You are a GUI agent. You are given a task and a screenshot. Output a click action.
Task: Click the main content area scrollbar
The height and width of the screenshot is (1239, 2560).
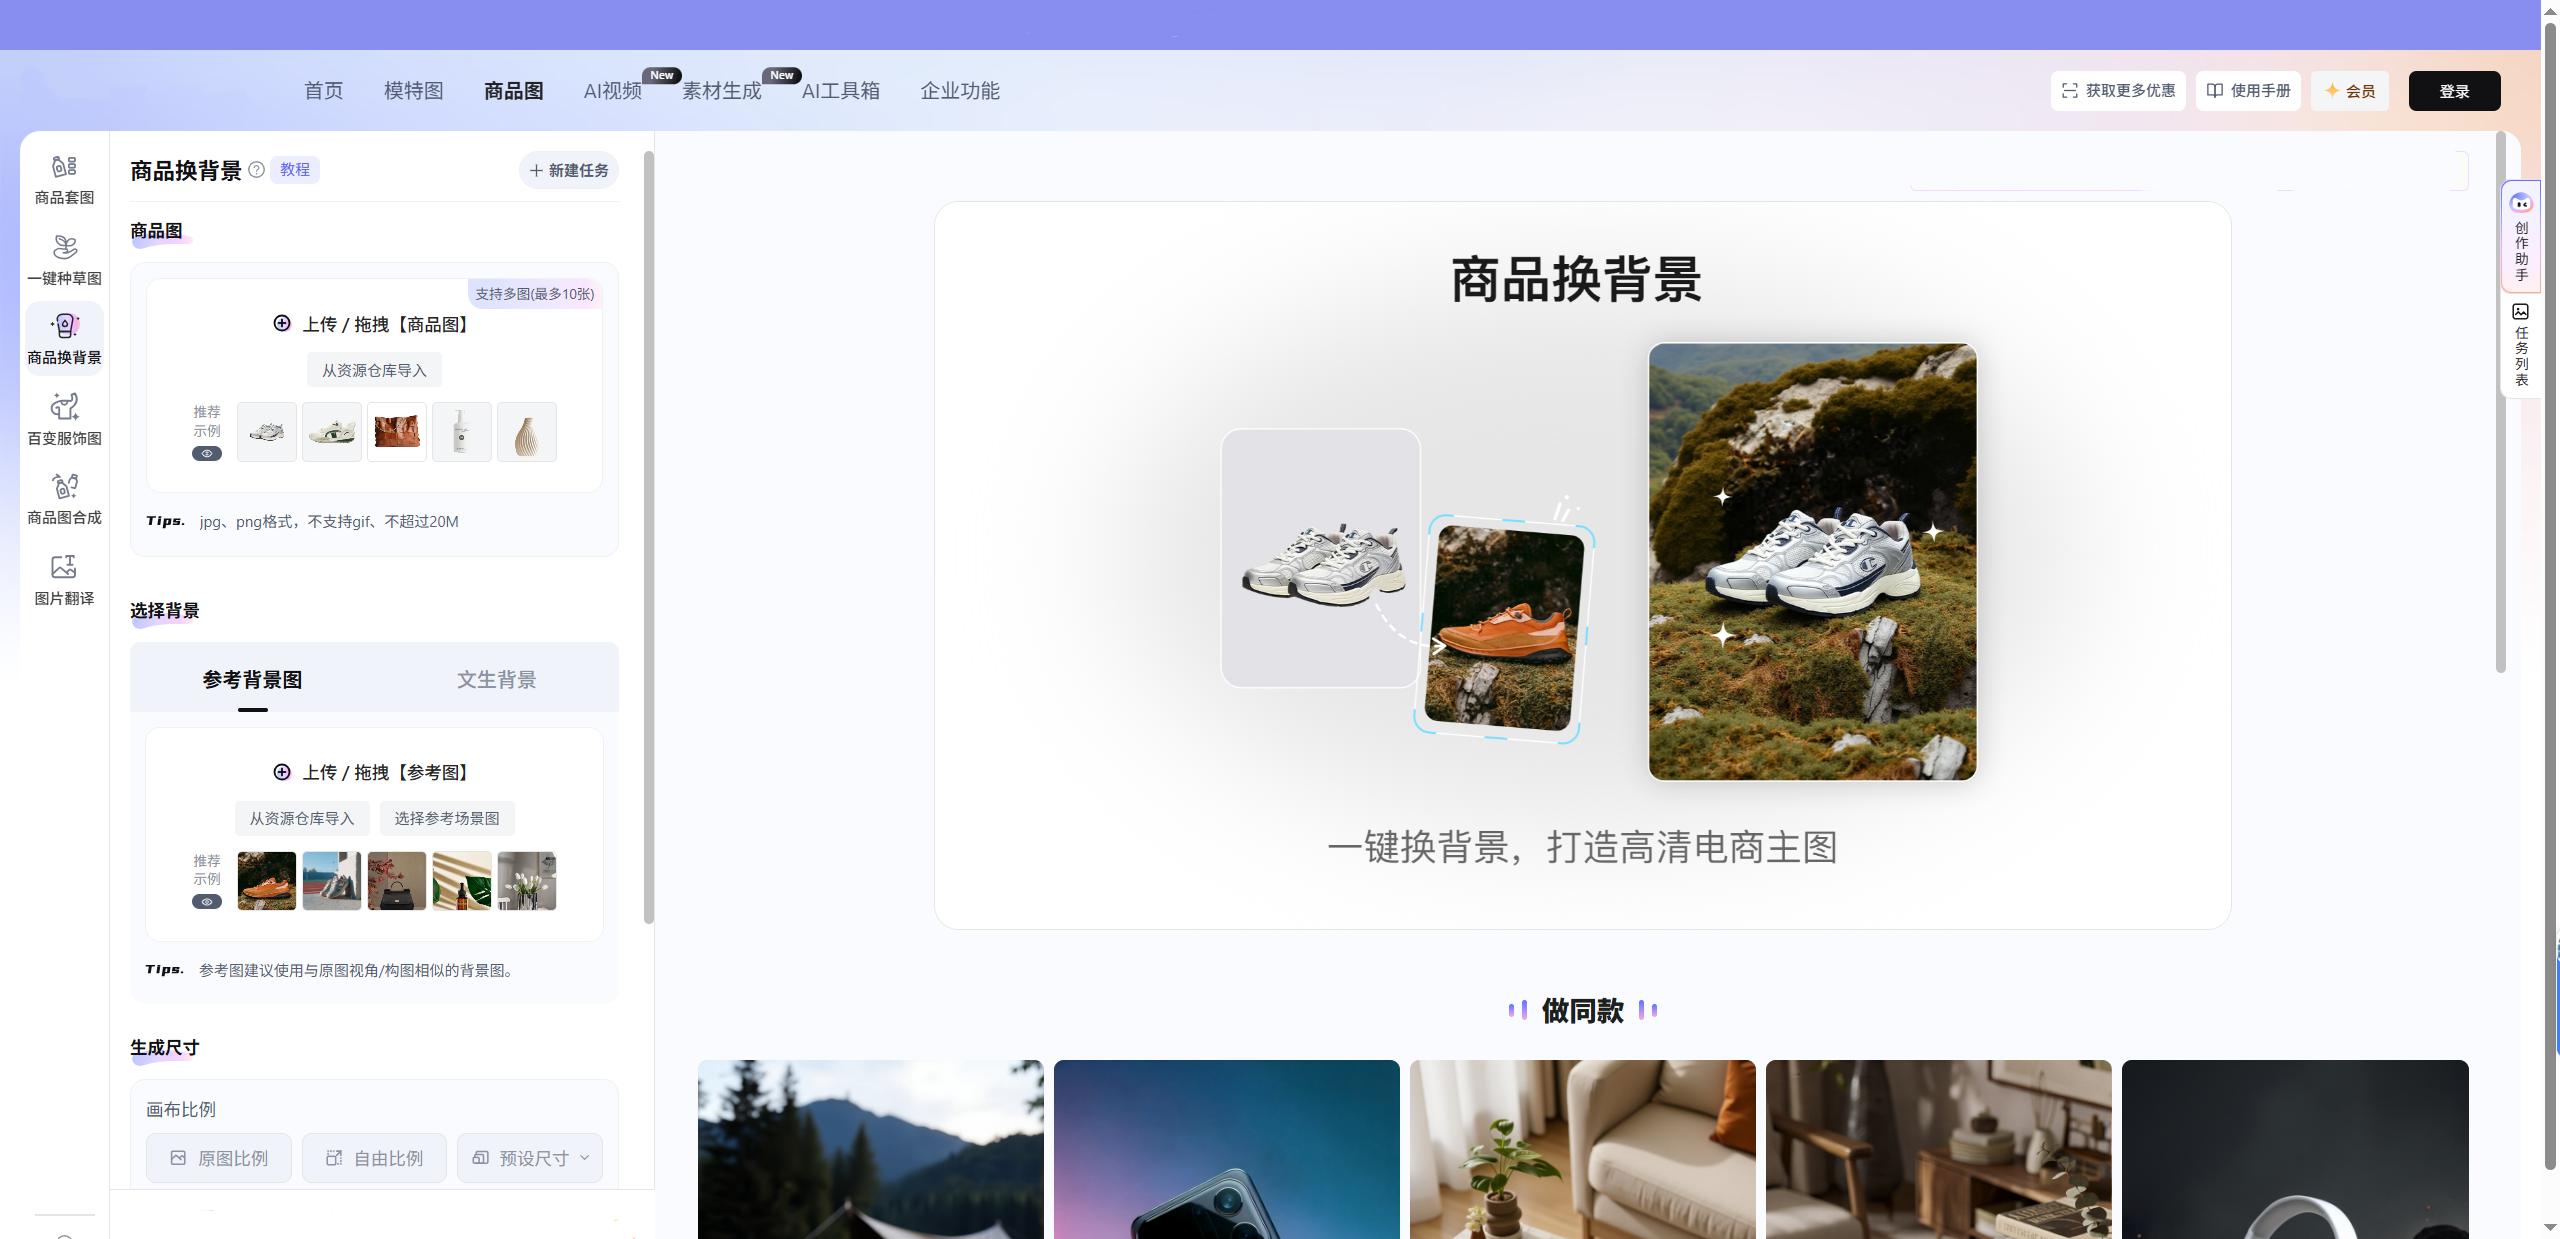click(x=2501, y=402)
